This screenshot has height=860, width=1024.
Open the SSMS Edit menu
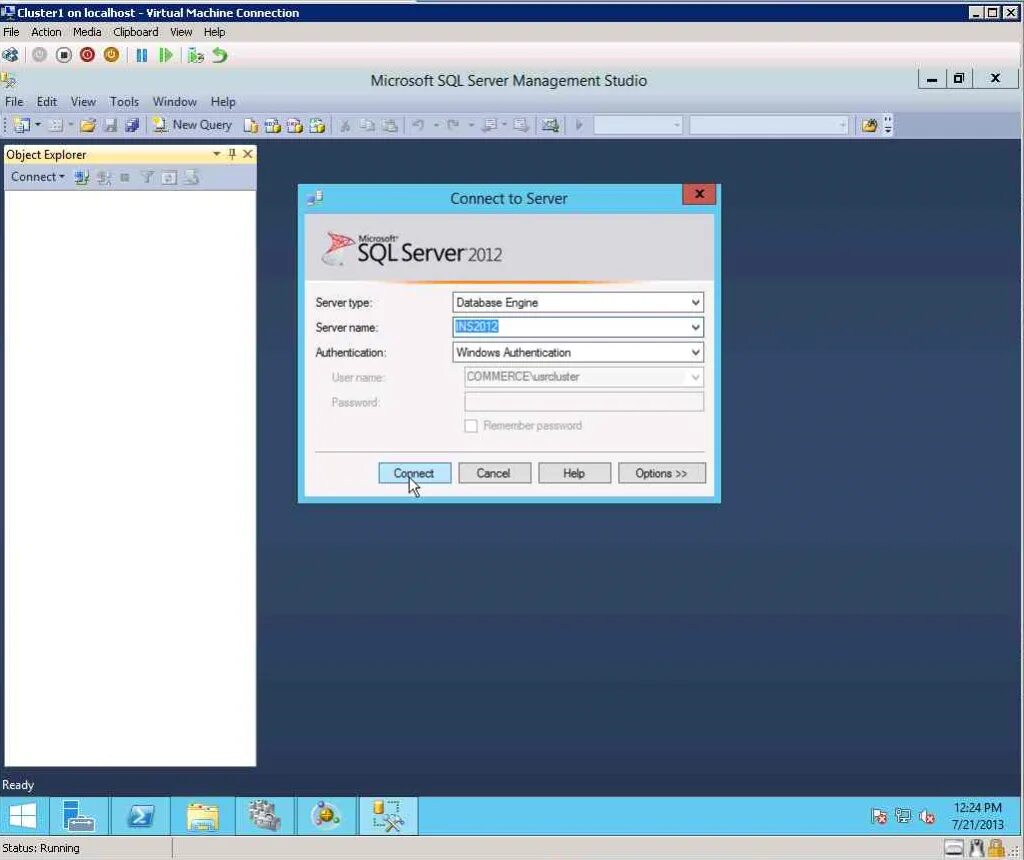pos(46,102)
